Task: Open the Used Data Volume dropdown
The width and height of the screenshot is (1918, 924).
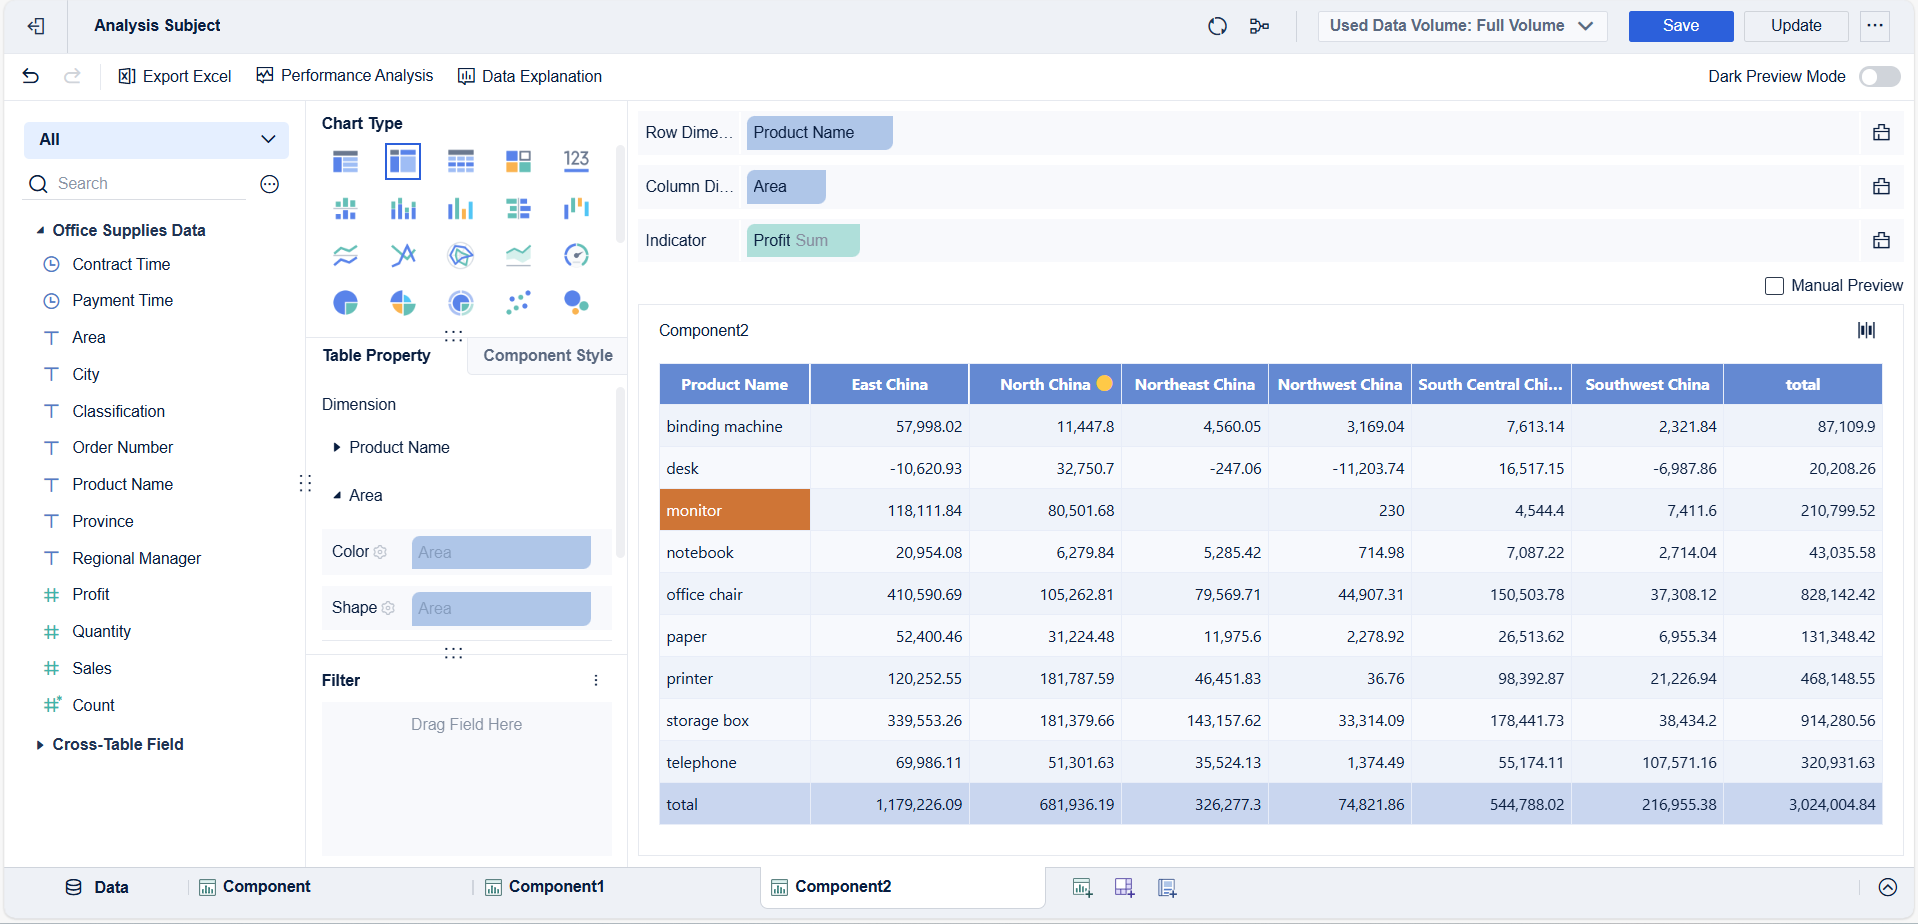Action: [x=1461, y=26]
